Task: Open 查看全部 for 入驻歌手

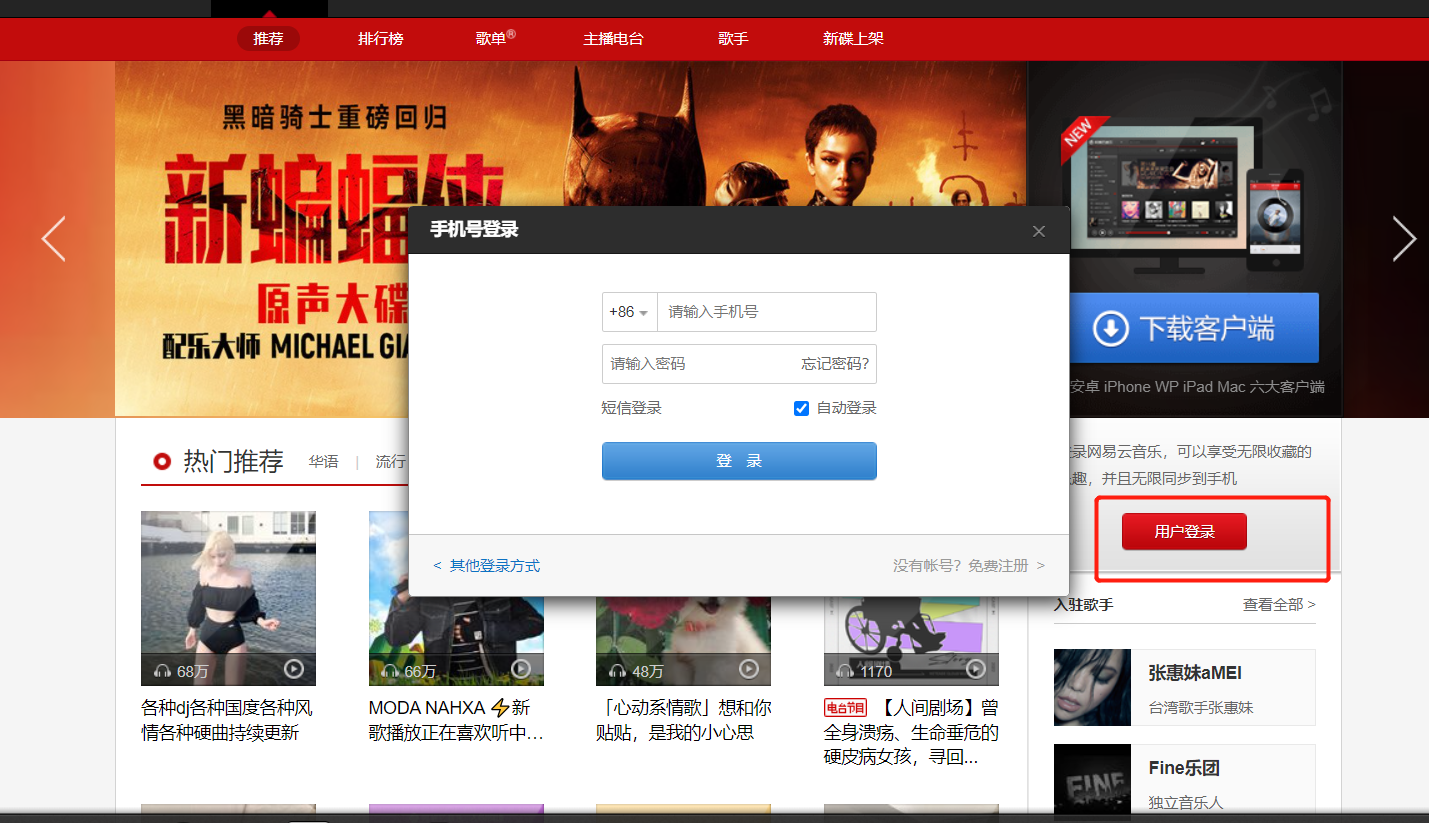Action: [x=1279, y=605]
